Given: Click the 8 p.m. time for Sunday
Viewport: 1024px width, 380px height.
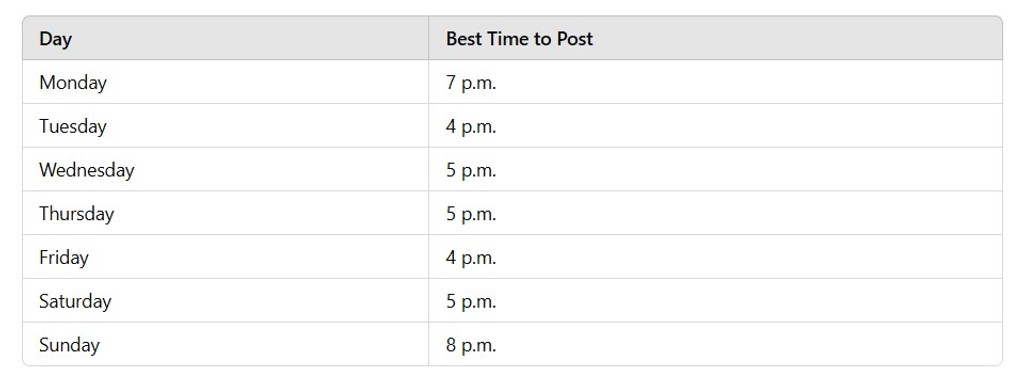Looking at the screenshot, I should (471, 345).
